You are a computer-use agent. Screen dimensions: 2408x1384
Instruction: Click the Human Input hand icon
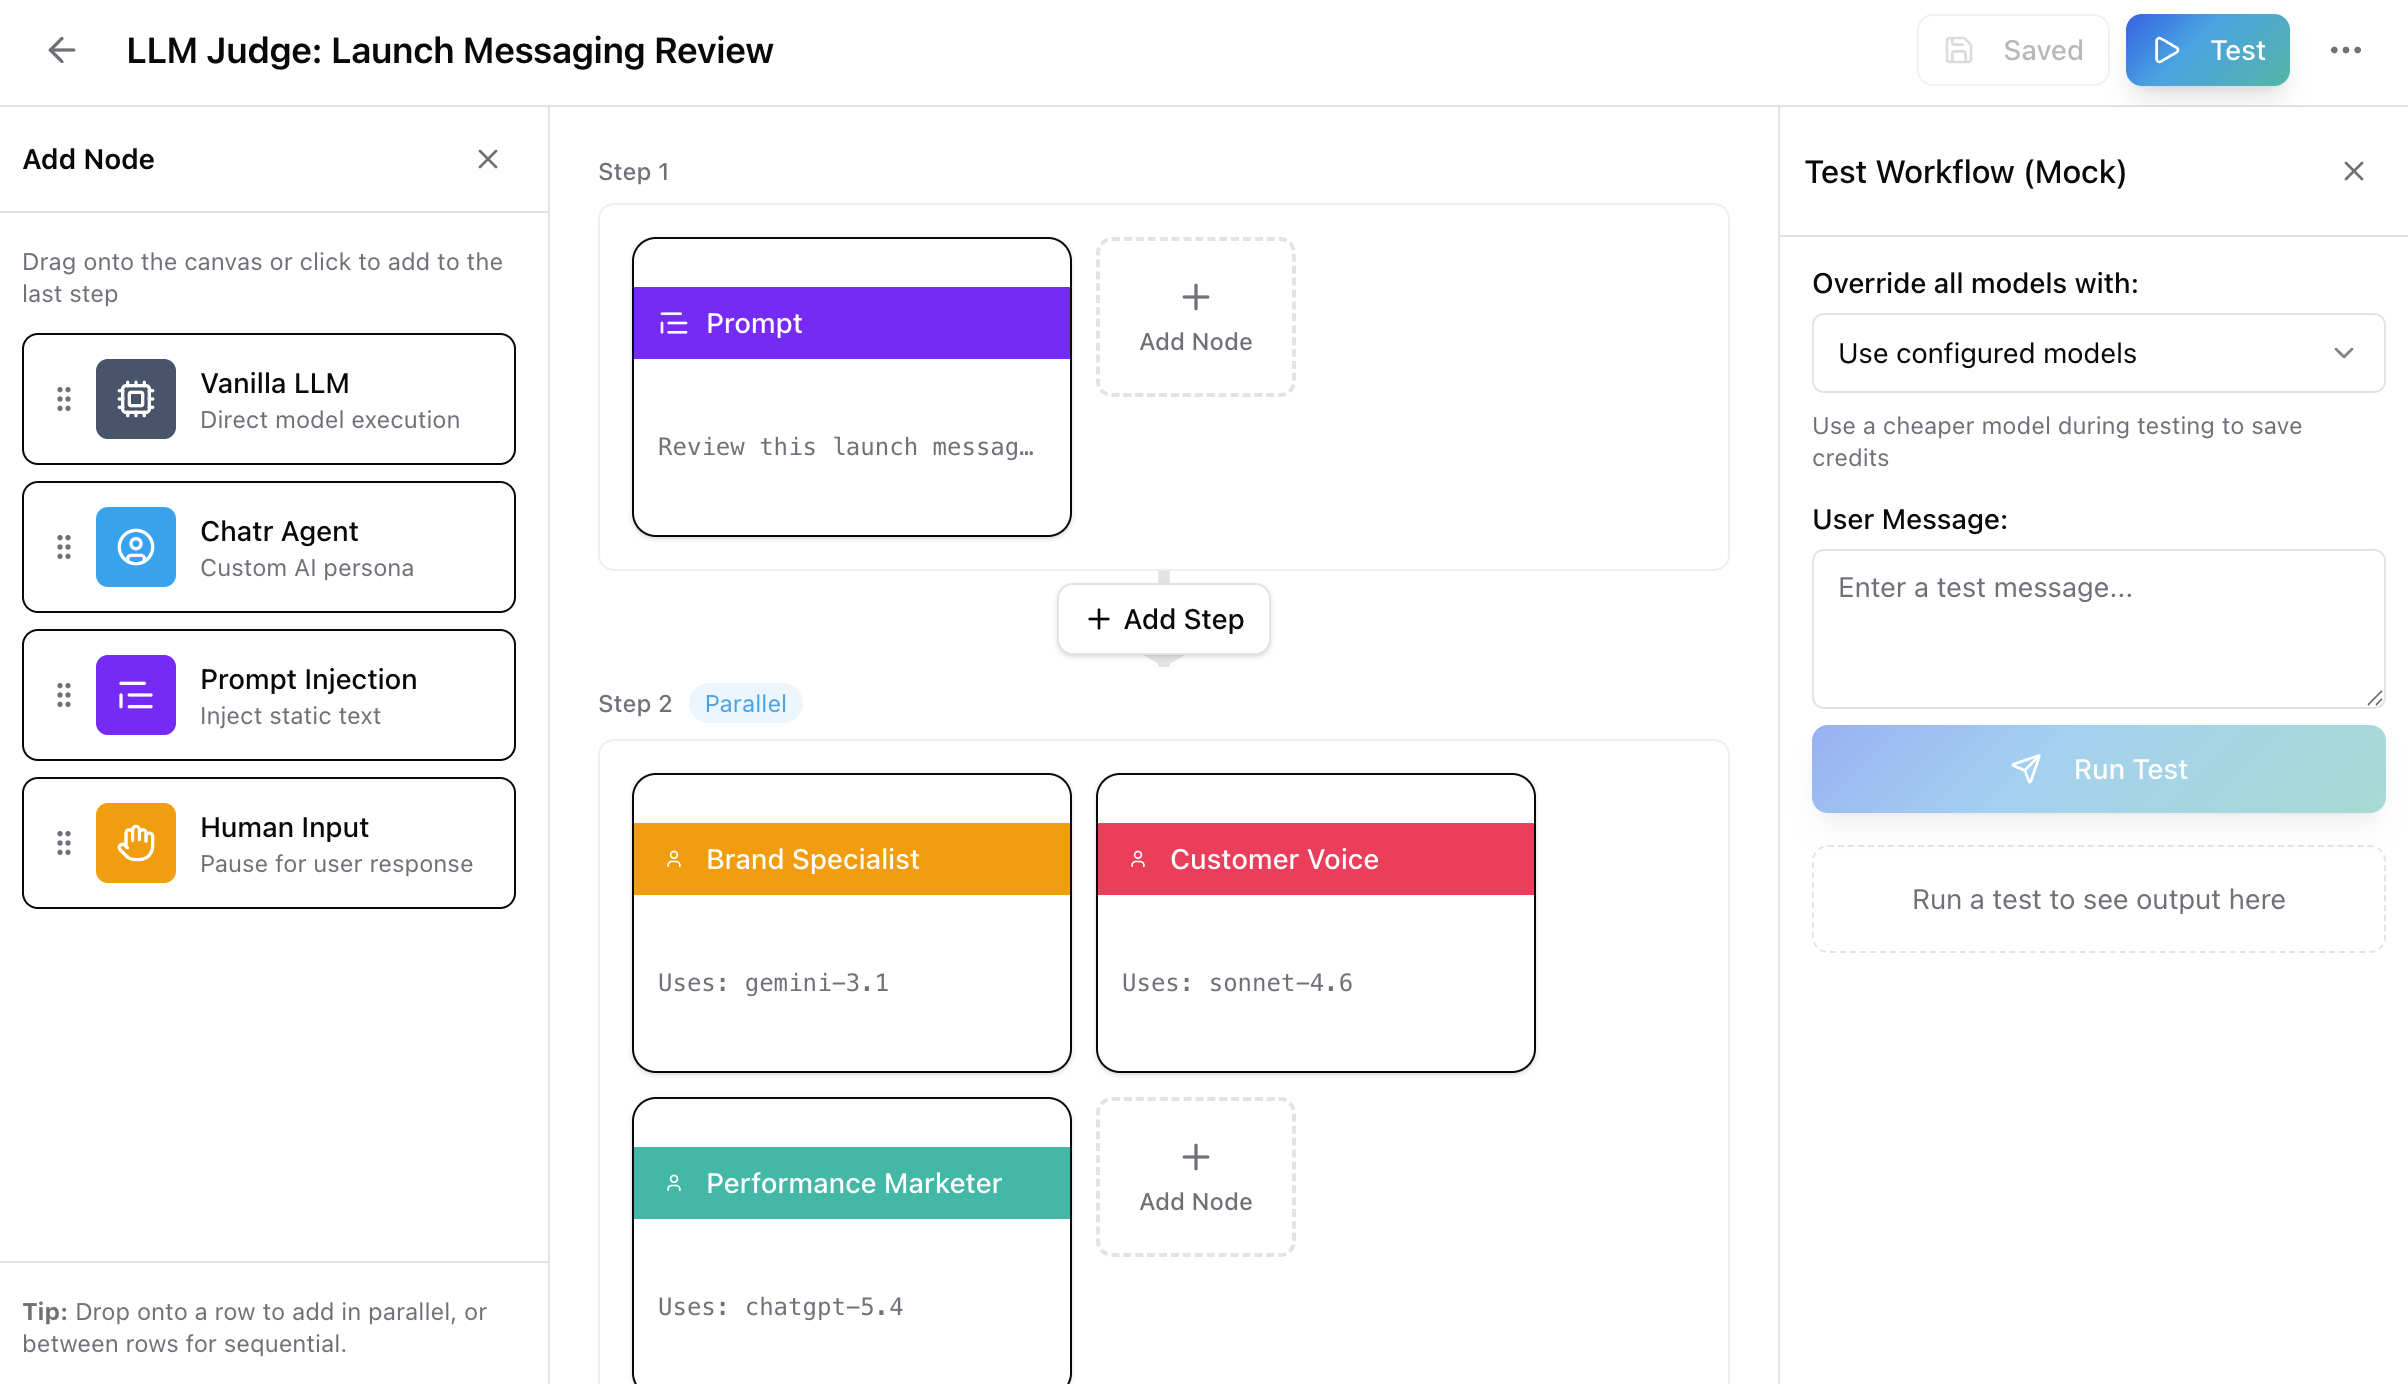(136, 842)
